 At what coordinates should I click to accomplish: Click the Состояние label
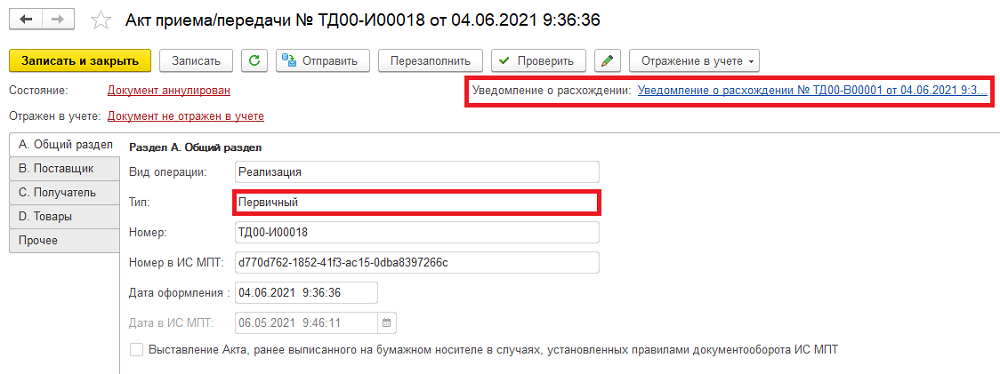click(39, 90)
